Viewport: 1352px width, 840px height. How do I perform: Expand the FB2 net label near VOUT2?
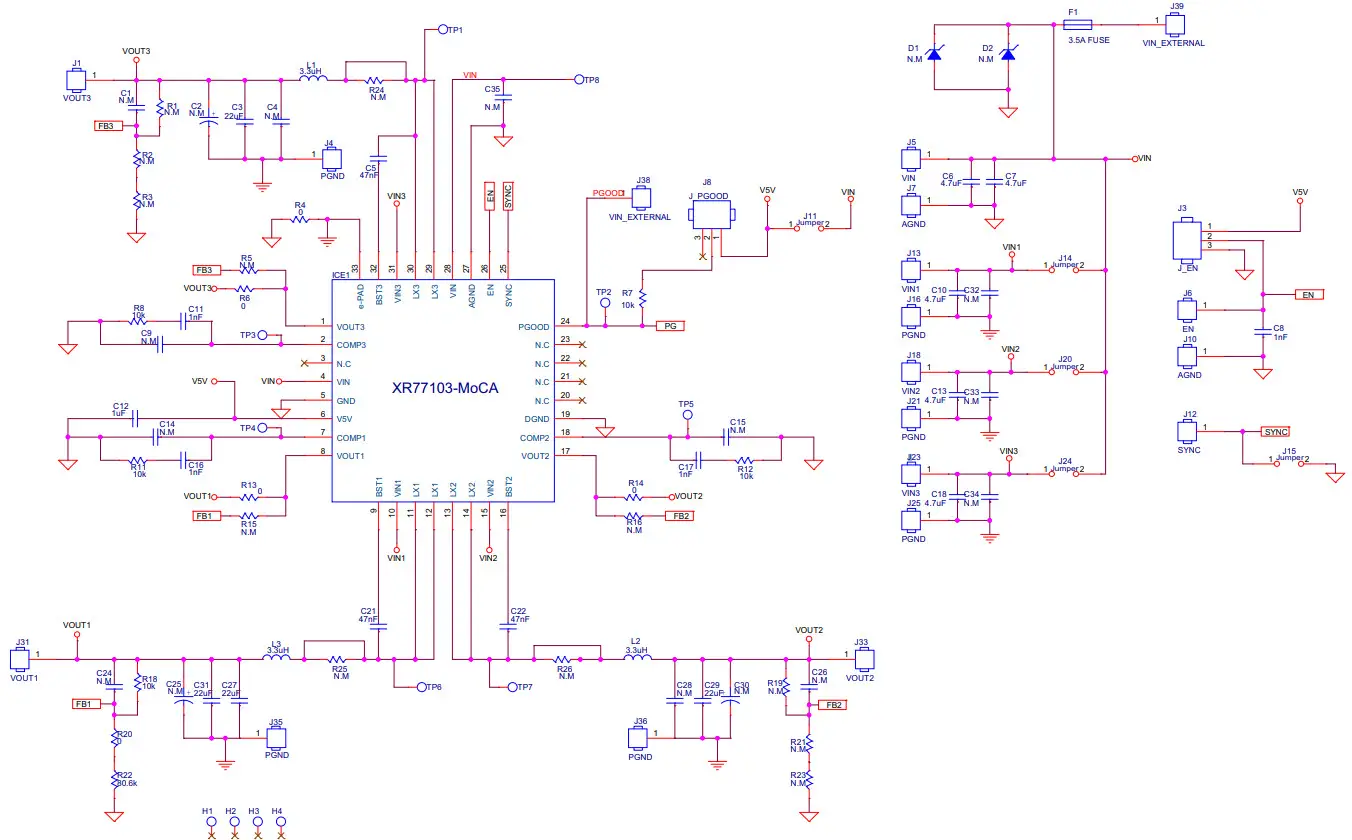click(x=832, y=704)
